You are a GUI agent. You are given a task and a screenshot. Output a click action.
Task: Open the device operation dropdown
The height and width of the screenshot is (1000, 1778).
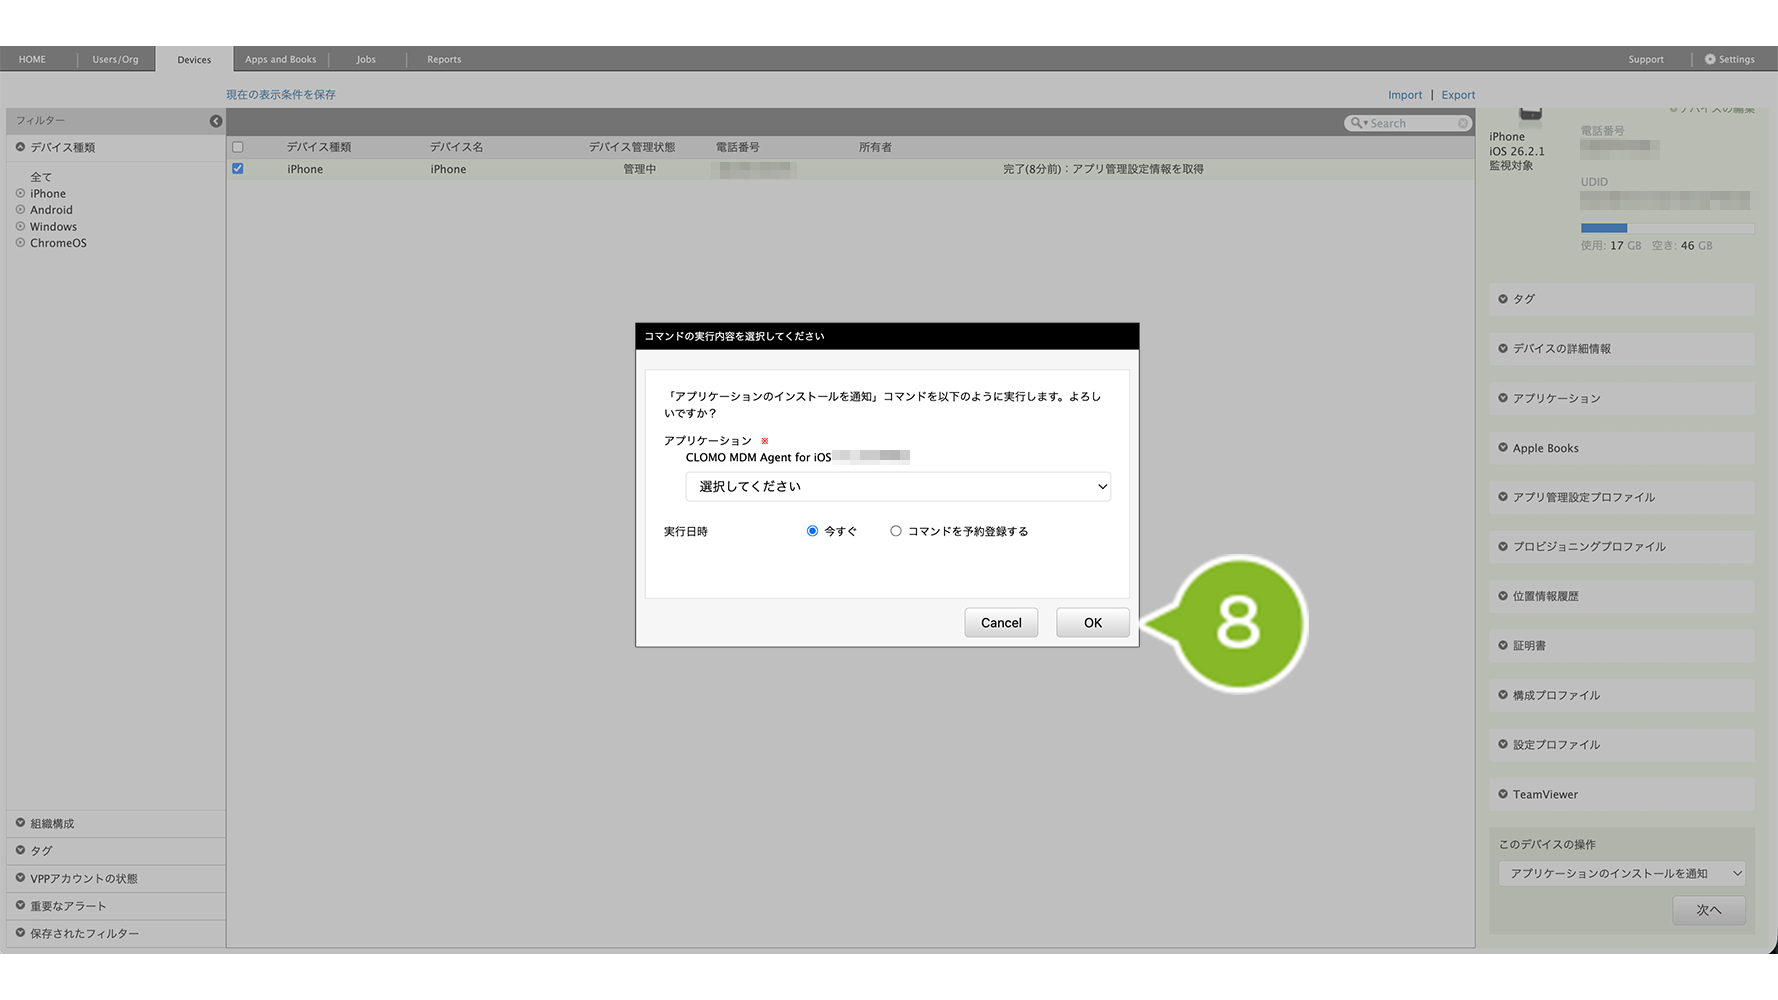click(x=1621, y=873)
